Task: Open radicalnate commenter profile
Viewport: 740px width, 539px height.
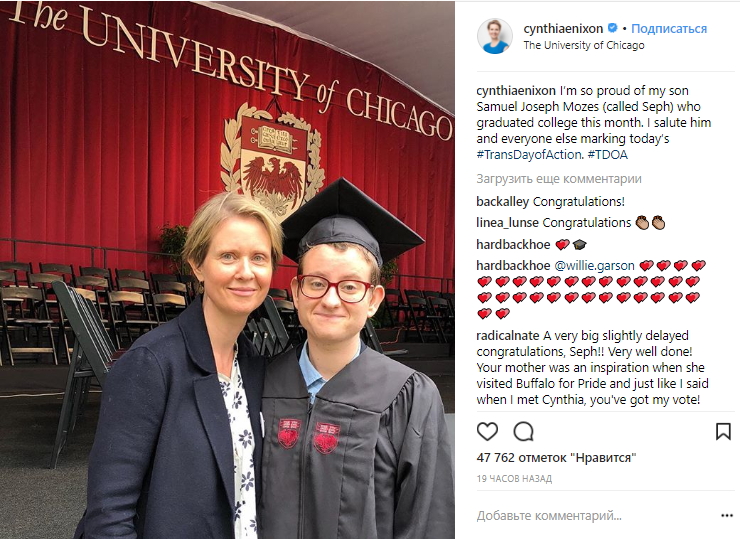Action: 509,336
